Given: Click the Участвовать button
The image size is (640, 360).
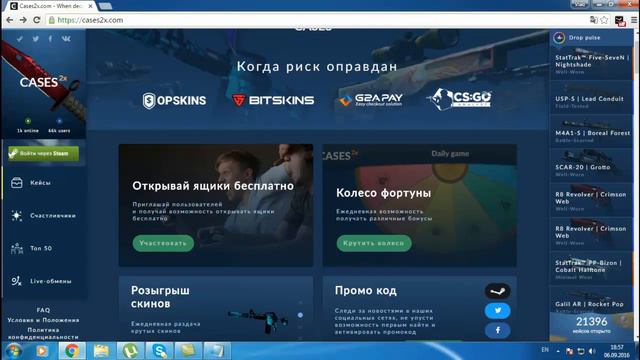Looking at the screenshot, I should click(163, 243).
